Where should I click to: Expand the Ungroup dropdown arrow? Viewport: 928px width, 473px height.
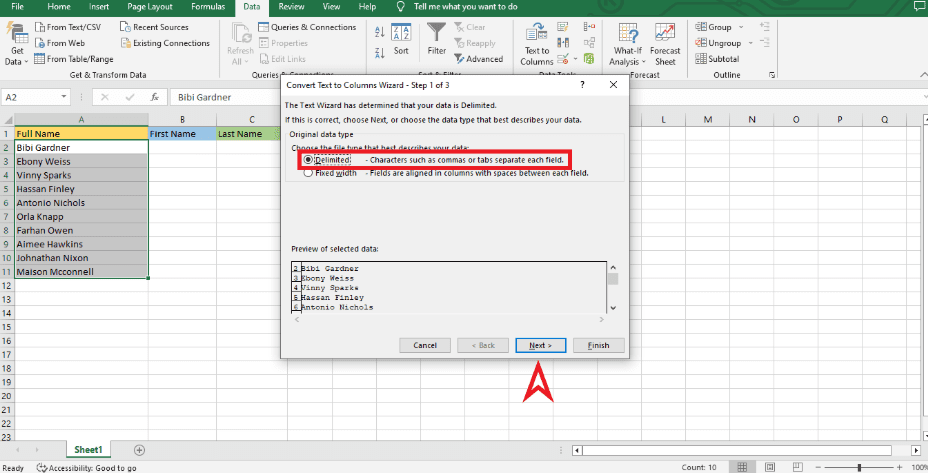[x=750, y=43]
